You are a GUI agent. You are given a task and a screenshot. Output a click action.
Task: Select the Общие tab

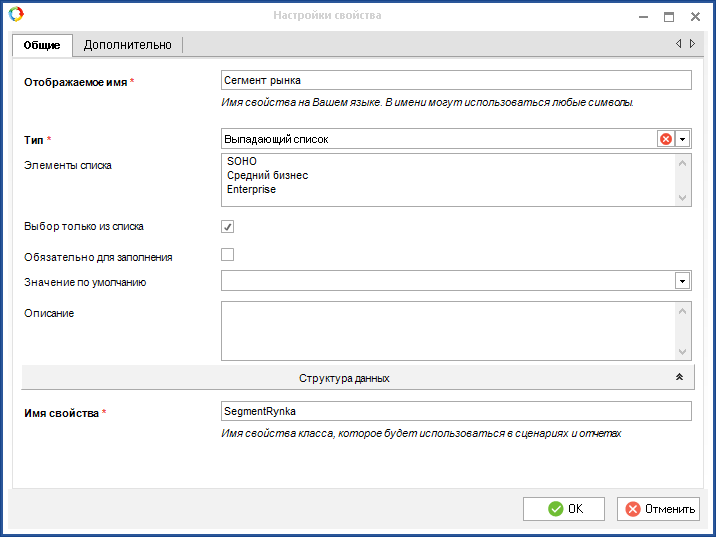pos(42,45)
